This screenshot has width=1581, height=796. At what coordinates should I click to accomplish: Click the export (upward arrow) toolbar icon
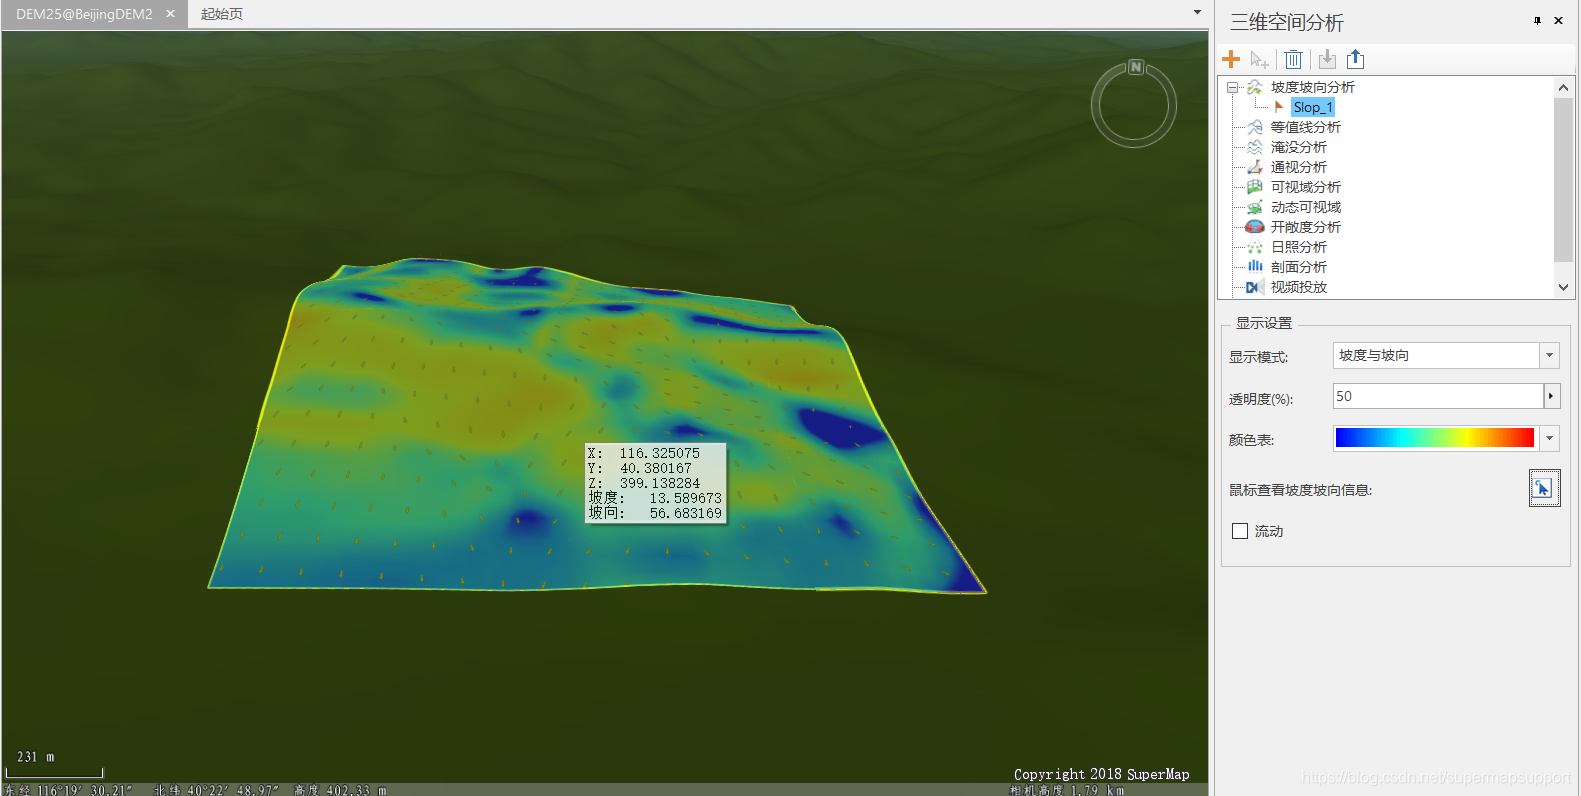click(x=1356, y=59)
